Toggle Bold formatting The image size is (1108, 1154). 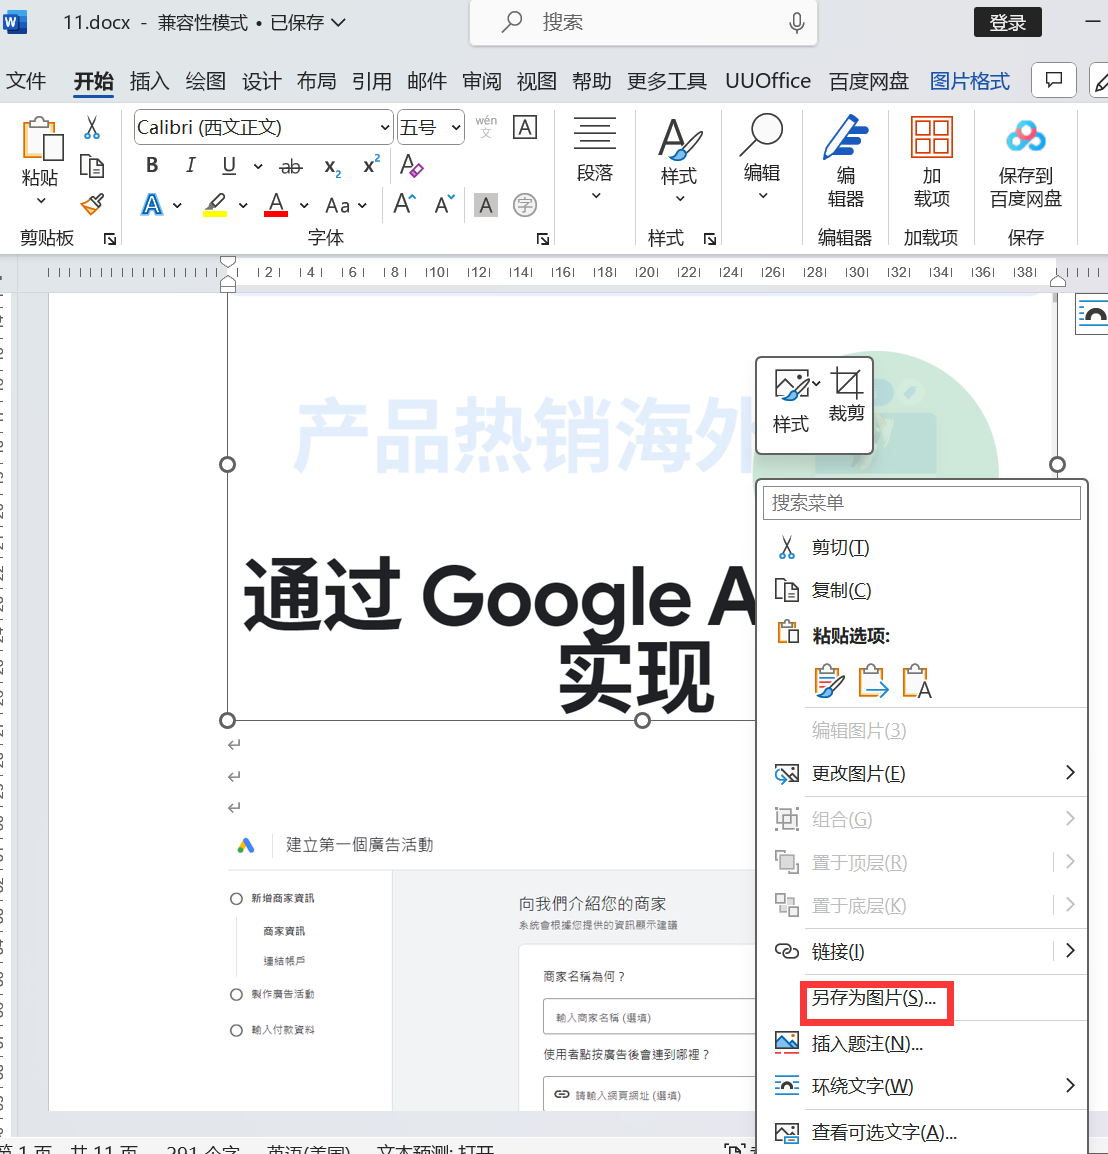tap(152, 165)
